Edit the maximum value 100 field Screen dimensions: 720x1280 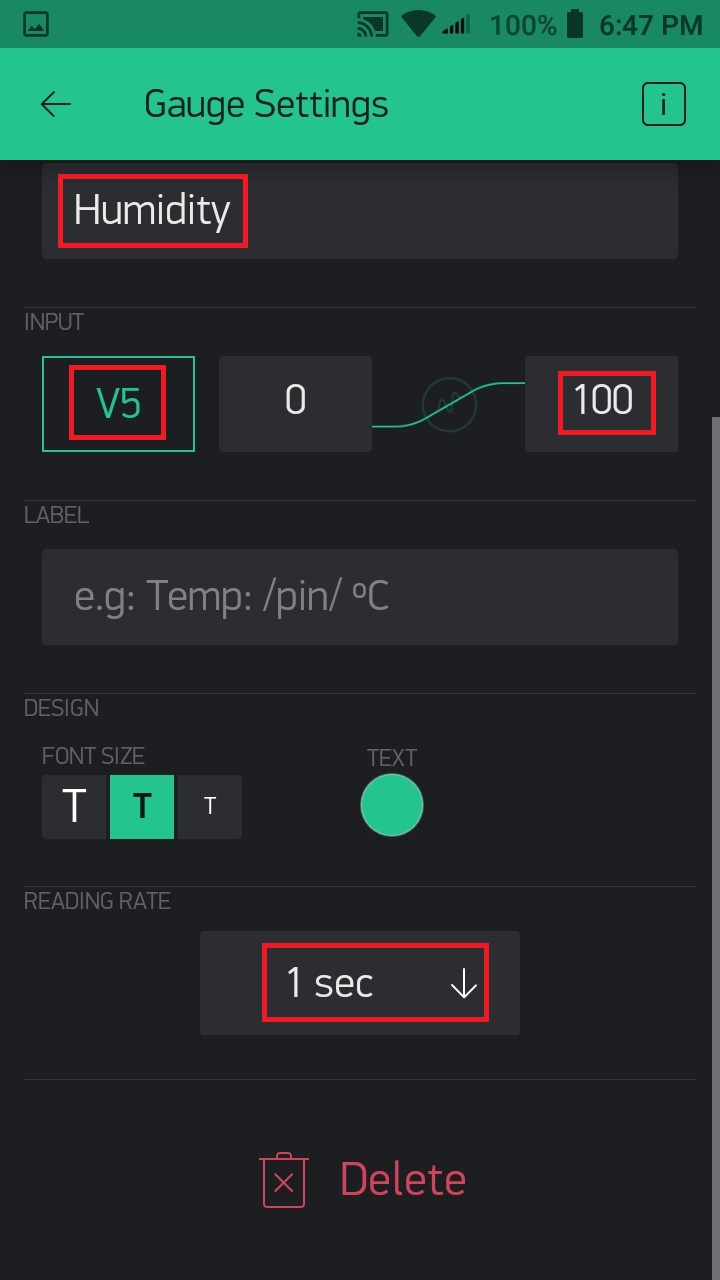[x=602, y=403]
